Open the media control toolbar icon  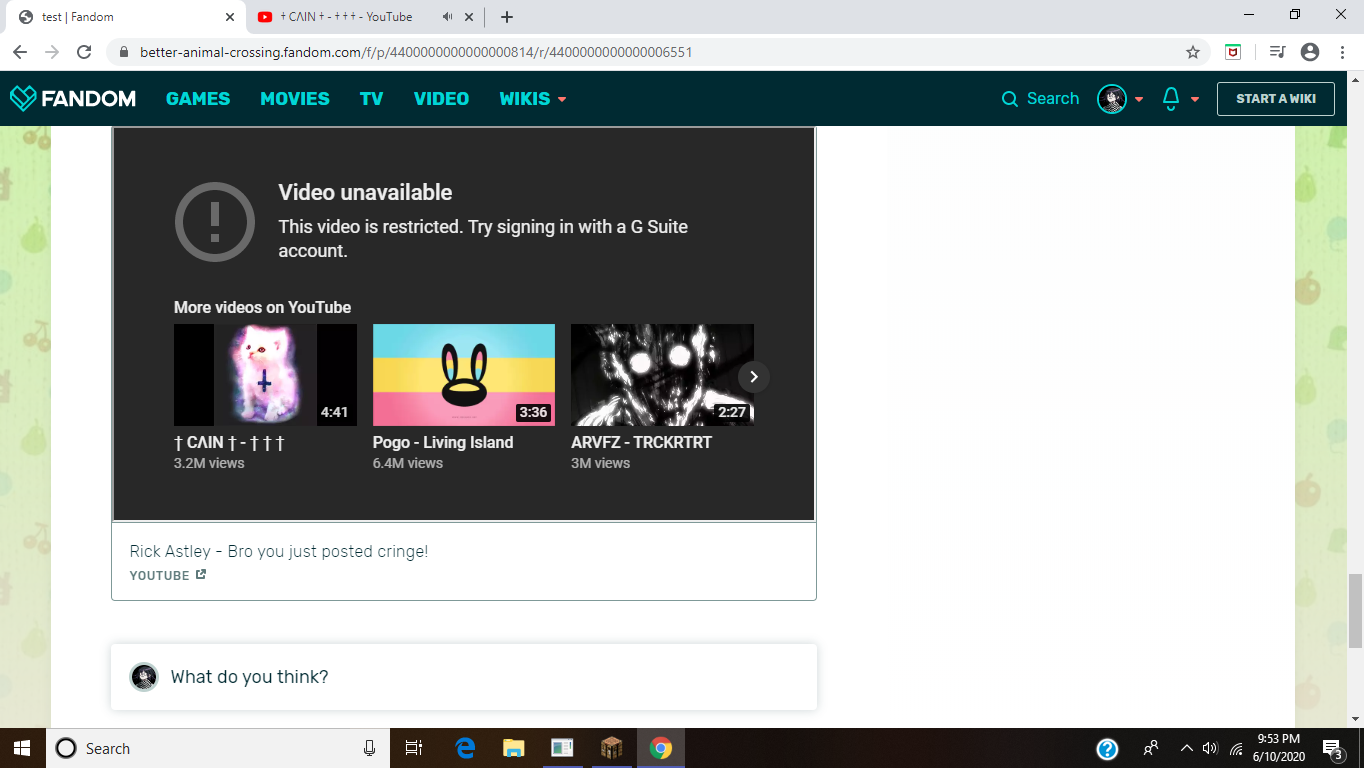(1276, 52)
